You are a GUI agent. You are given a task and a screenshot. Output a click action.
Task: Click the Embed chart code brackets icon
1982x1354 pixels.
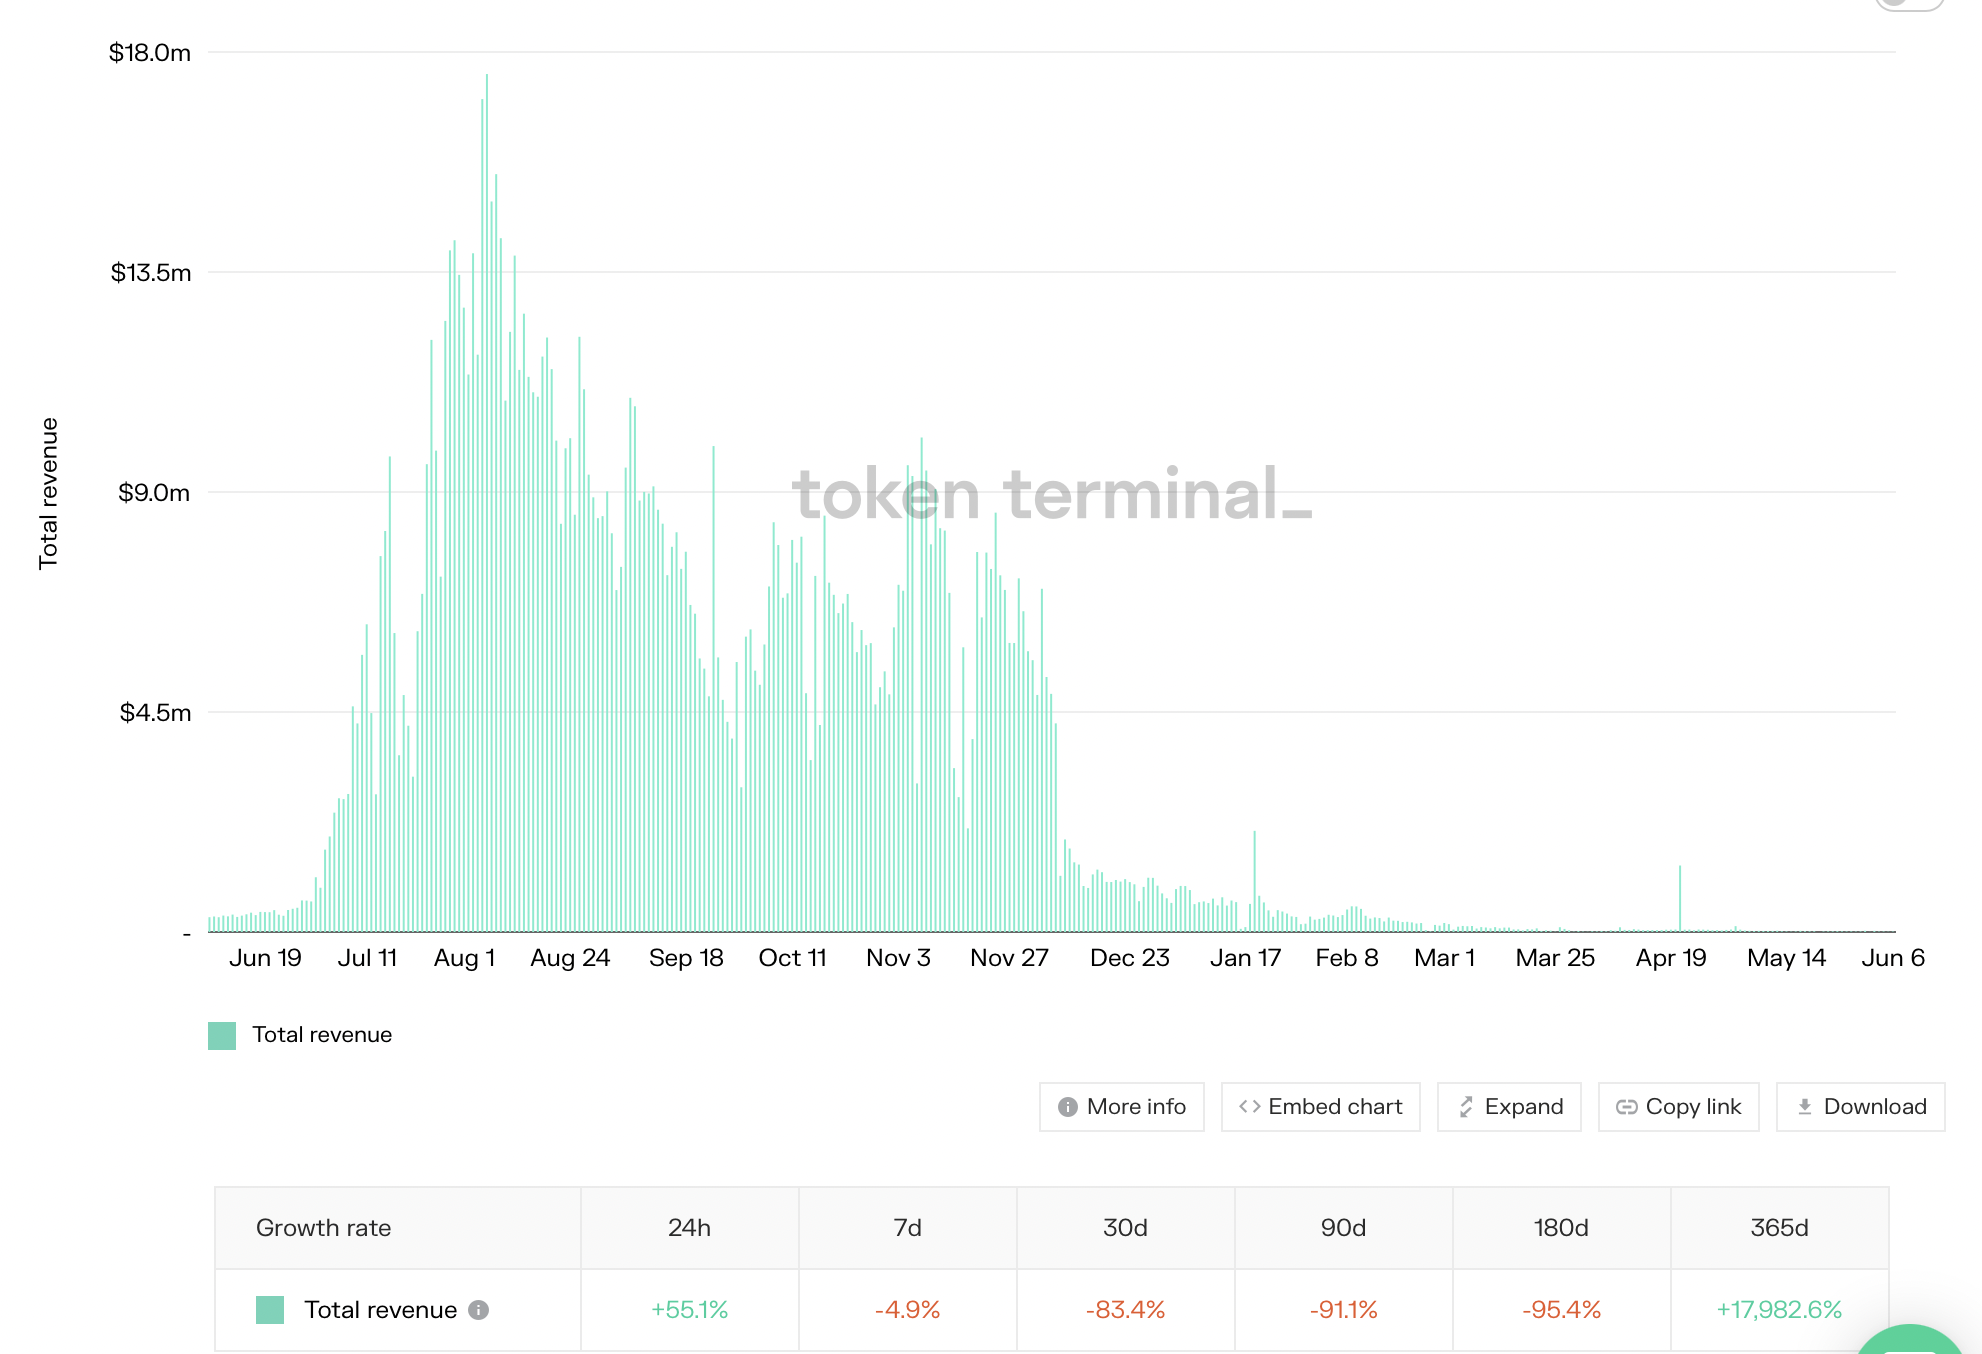(x=1249, y=1106)
